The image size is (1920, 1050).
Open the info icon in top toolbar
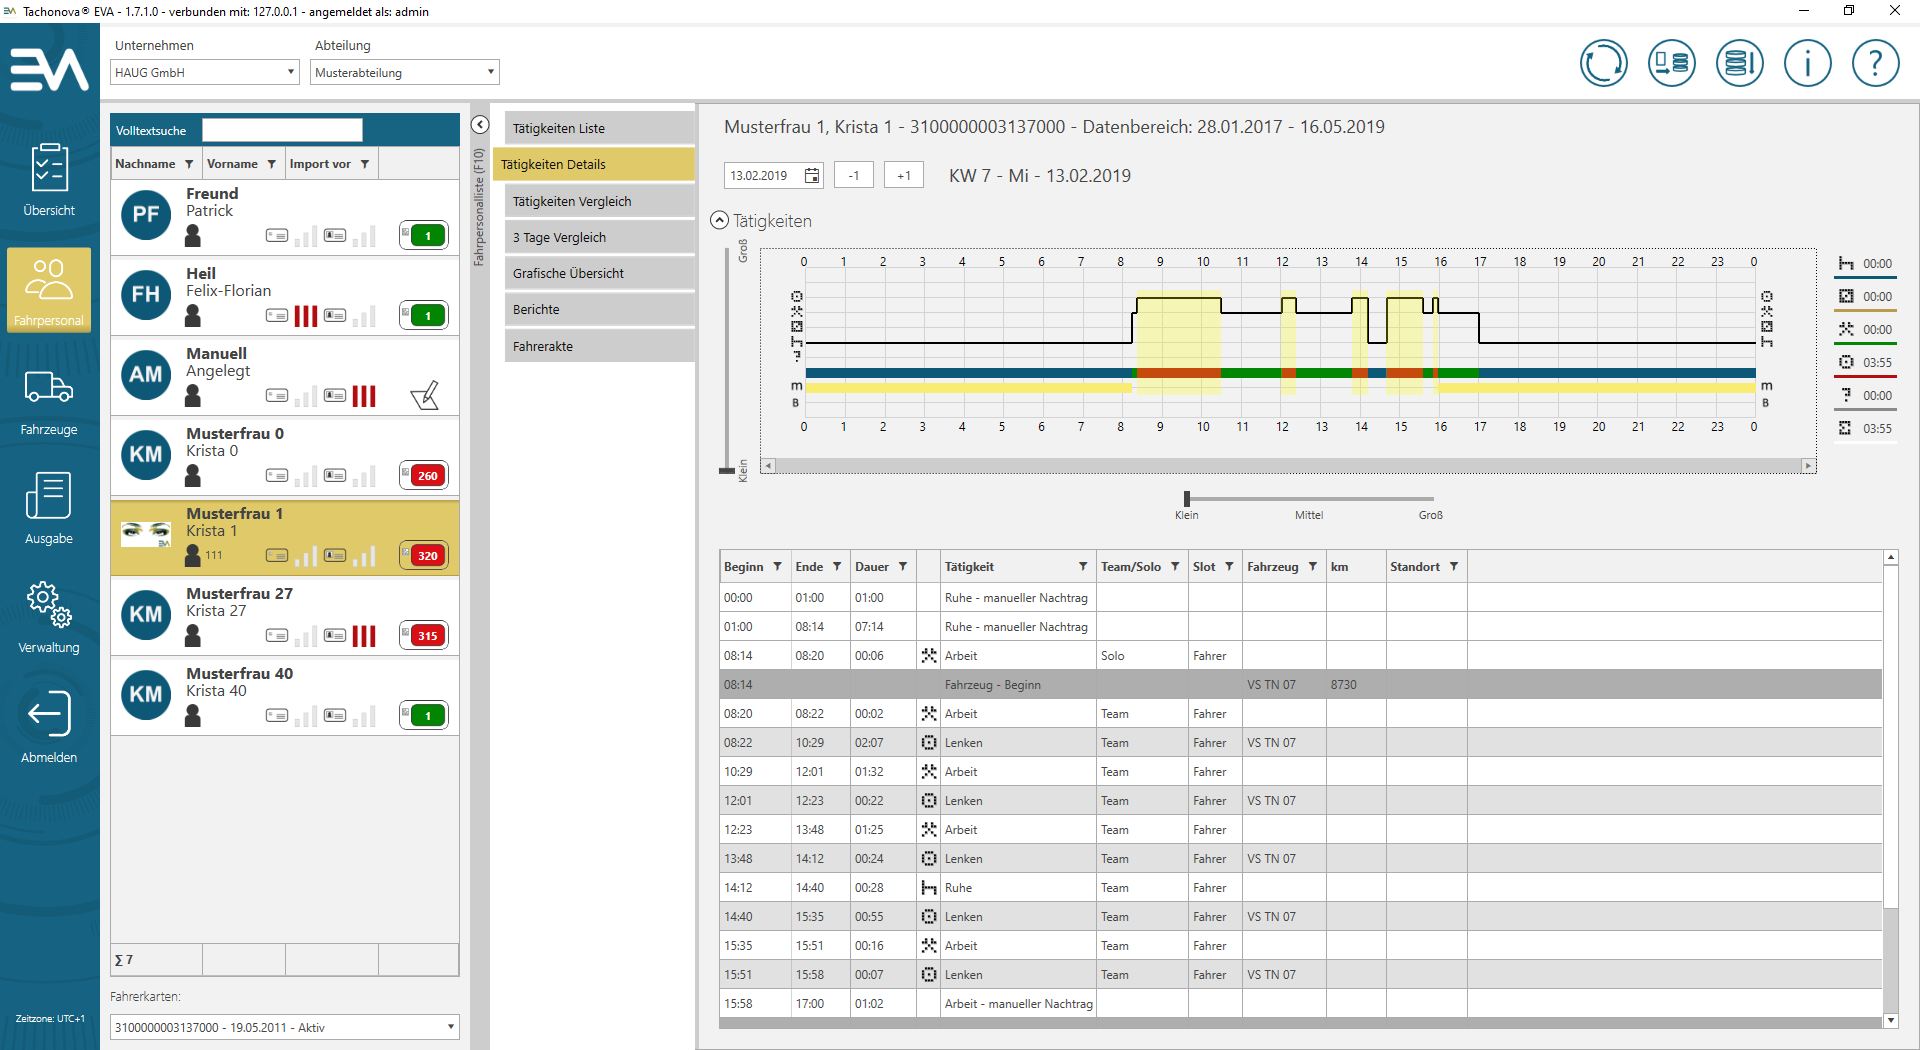[1807, 64]
